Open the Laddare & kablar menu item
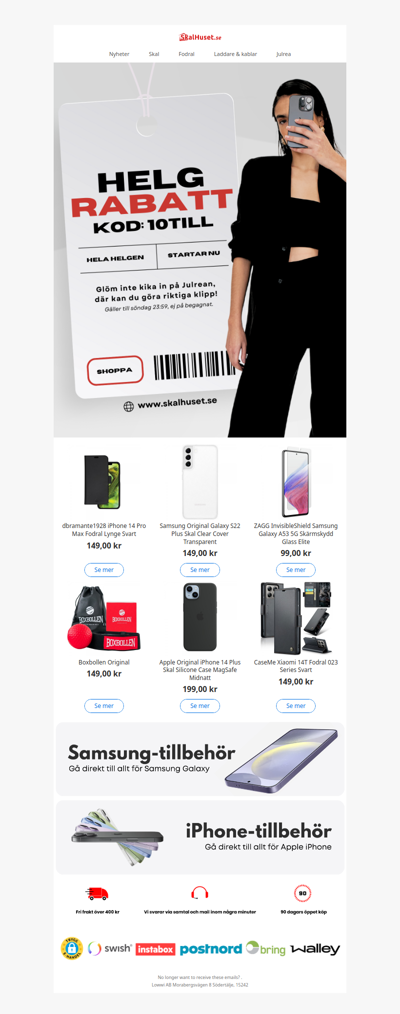This screenshot has height=1014, width=400. click(235, 54)
